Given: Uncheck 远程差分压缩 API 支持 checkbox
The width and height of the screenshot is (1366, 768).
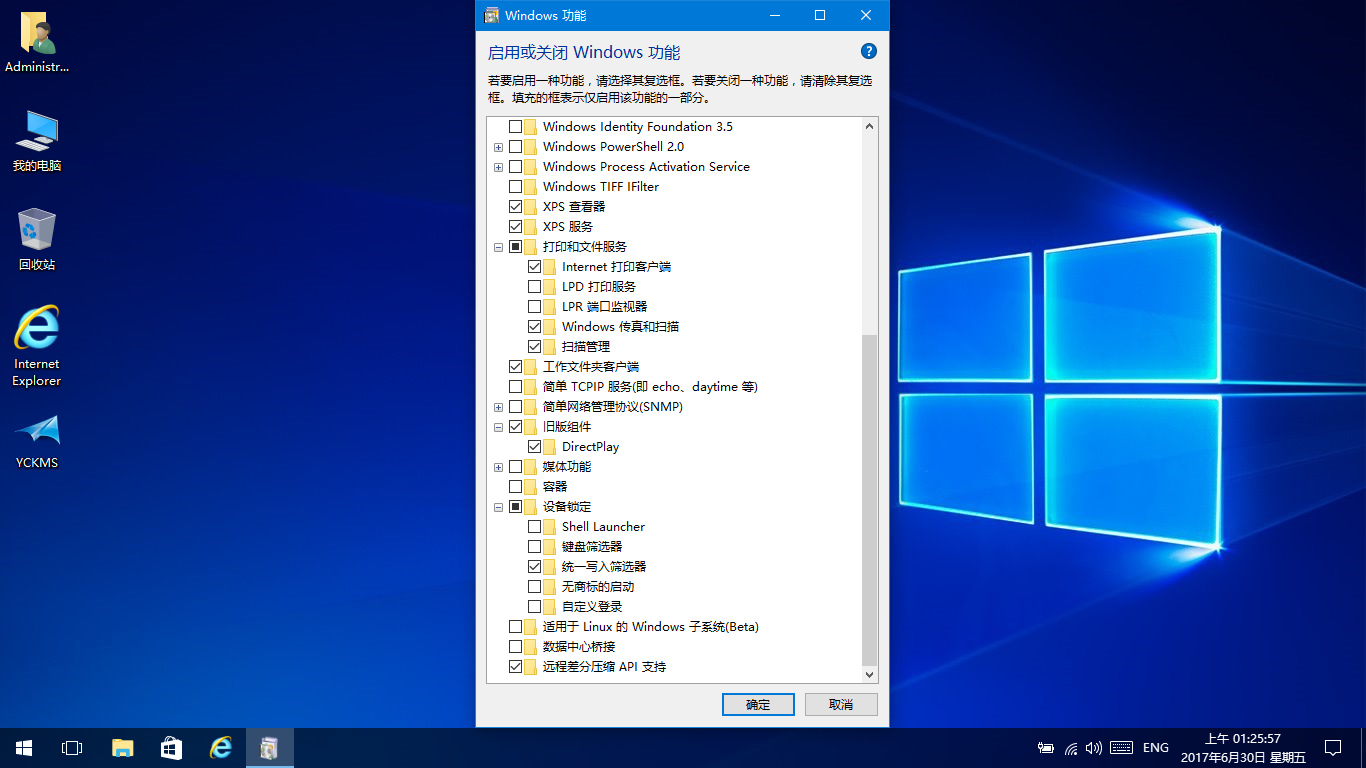Looking at the screenshot, I should coord(516,667).
